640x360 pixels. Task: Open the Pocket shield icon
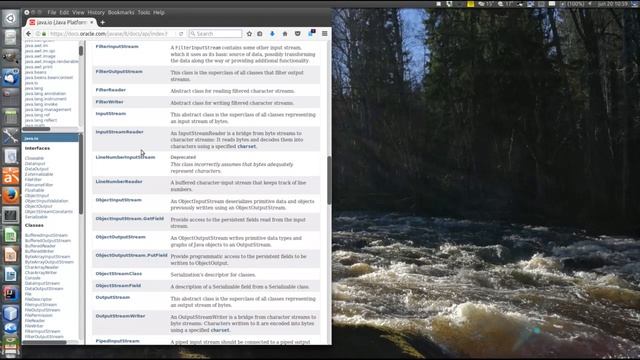(x=298, y=34)
